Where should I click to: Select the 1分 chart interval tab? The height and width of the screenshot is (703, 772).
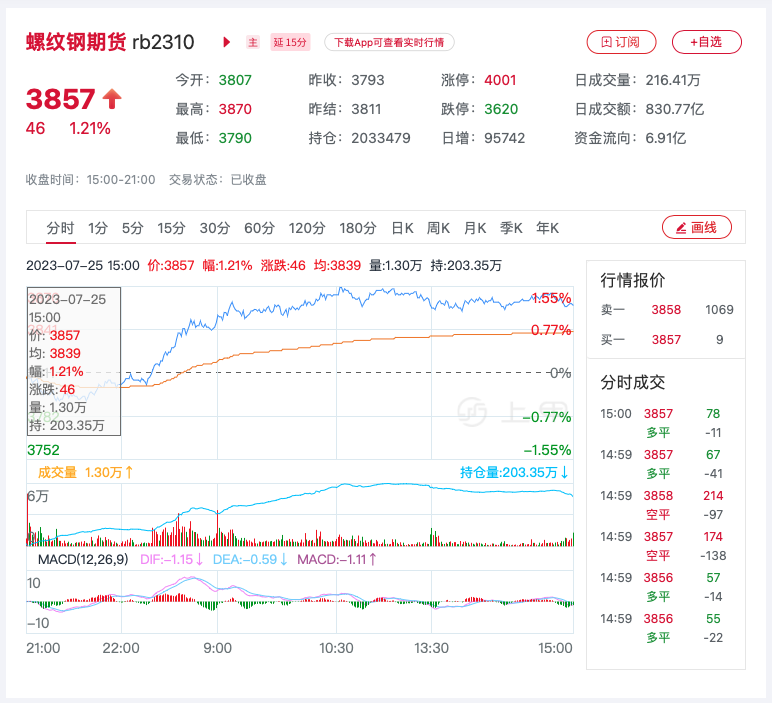pos(98,228)
